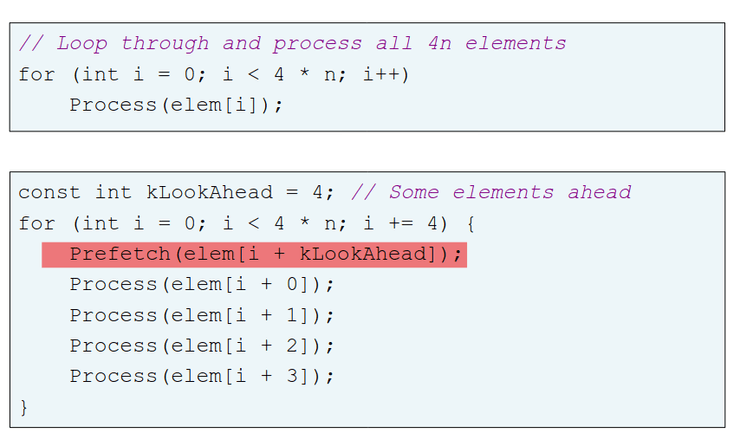Click the "Process(elem[i + 0]);" line
740x438 pixels.
click(201, 284)
